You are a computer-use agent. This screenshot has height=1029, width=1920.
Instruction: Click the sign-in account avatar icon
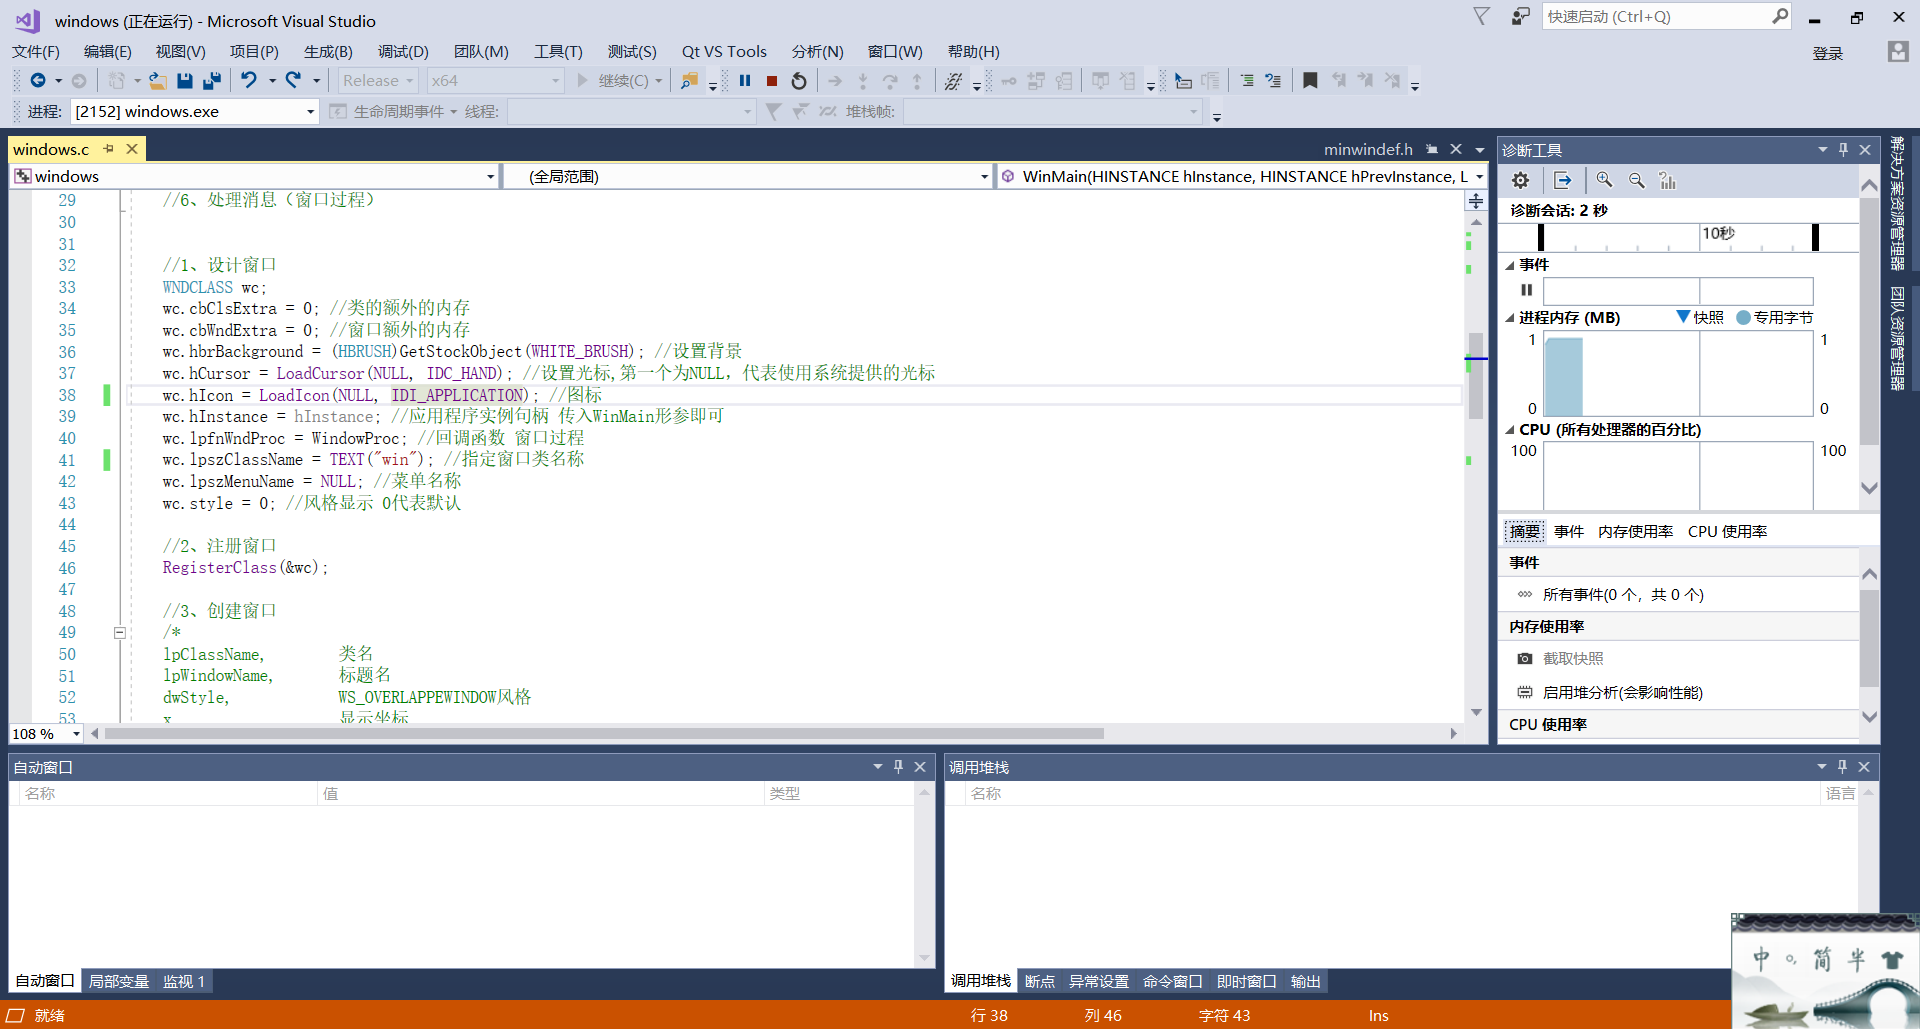tap(1897, 52)
